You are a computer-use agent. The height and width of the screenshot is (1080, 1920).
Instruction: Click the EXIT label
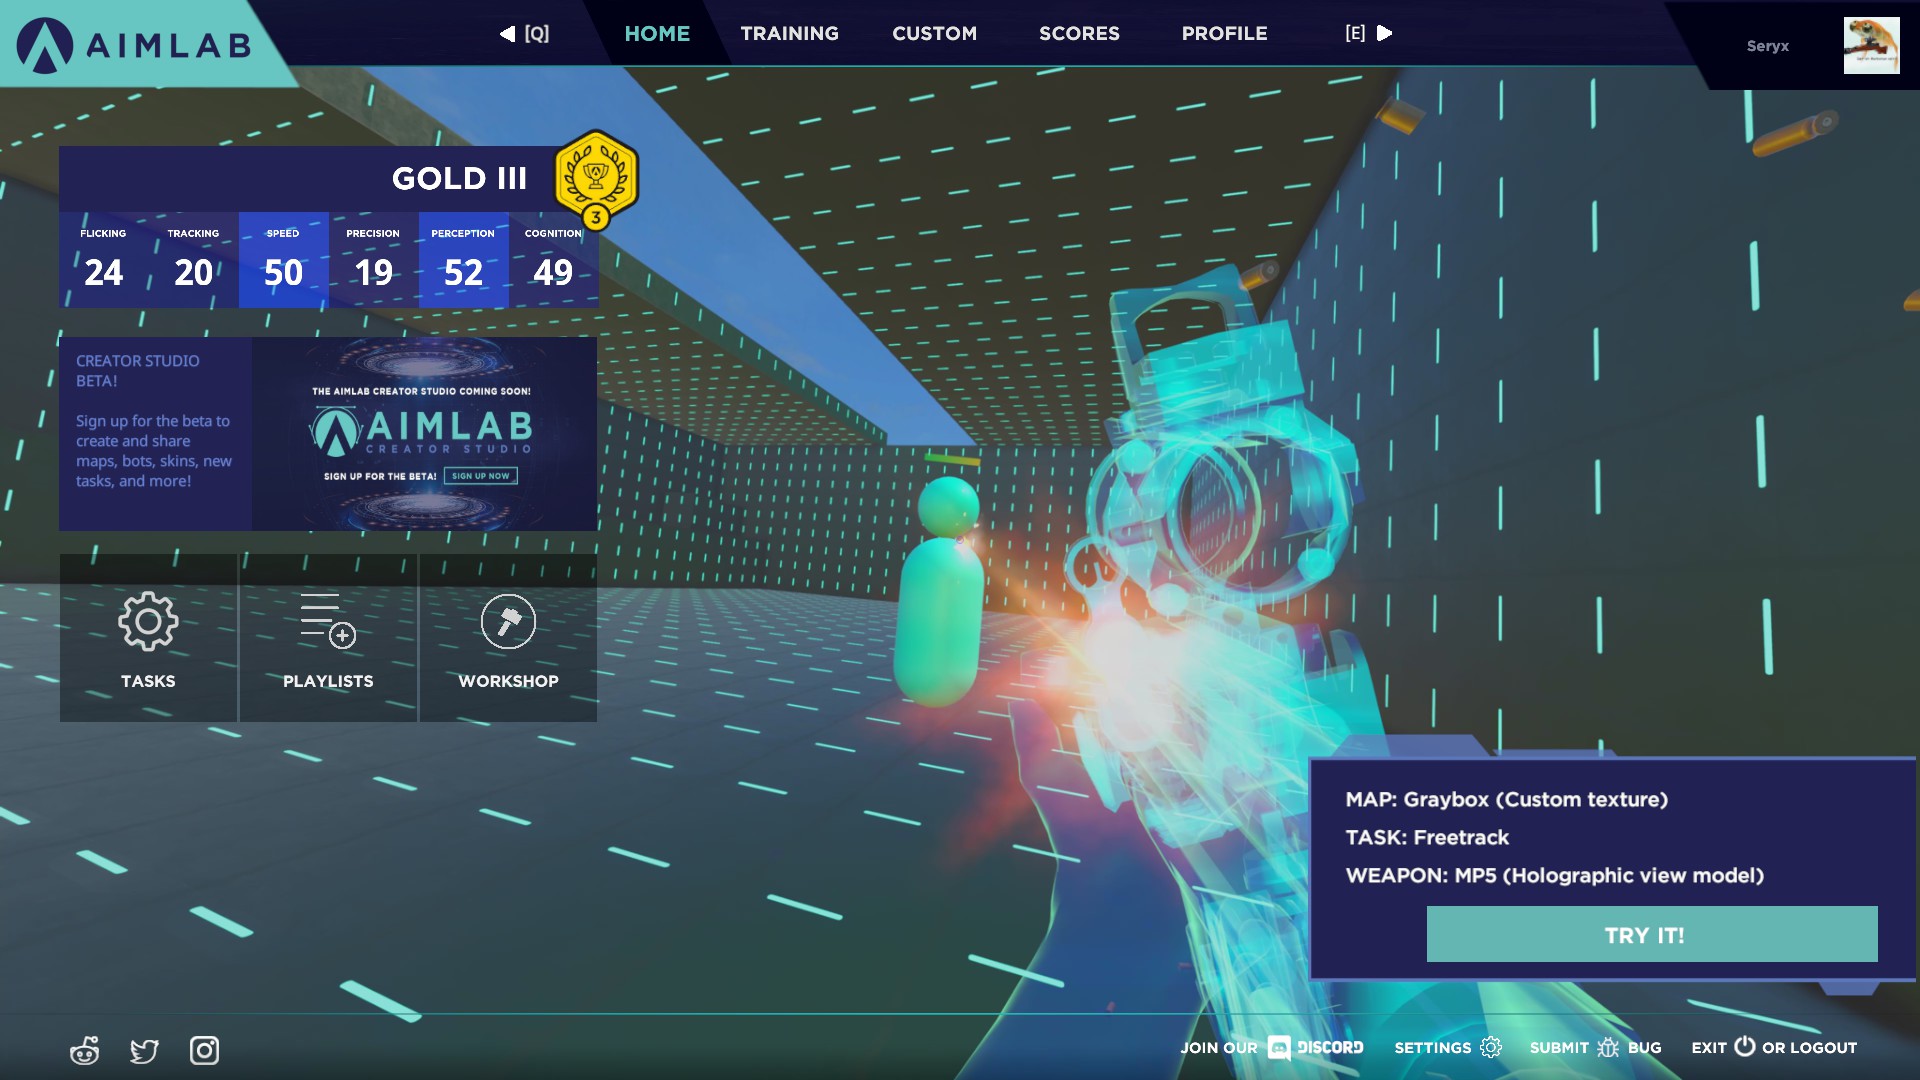tap(1709, 1048)
